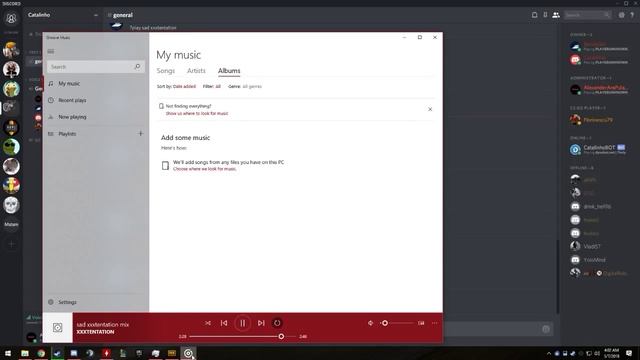This screenshot has height=360, width=640.
Task: Open mini view from player bar
Action: point(421,323)
